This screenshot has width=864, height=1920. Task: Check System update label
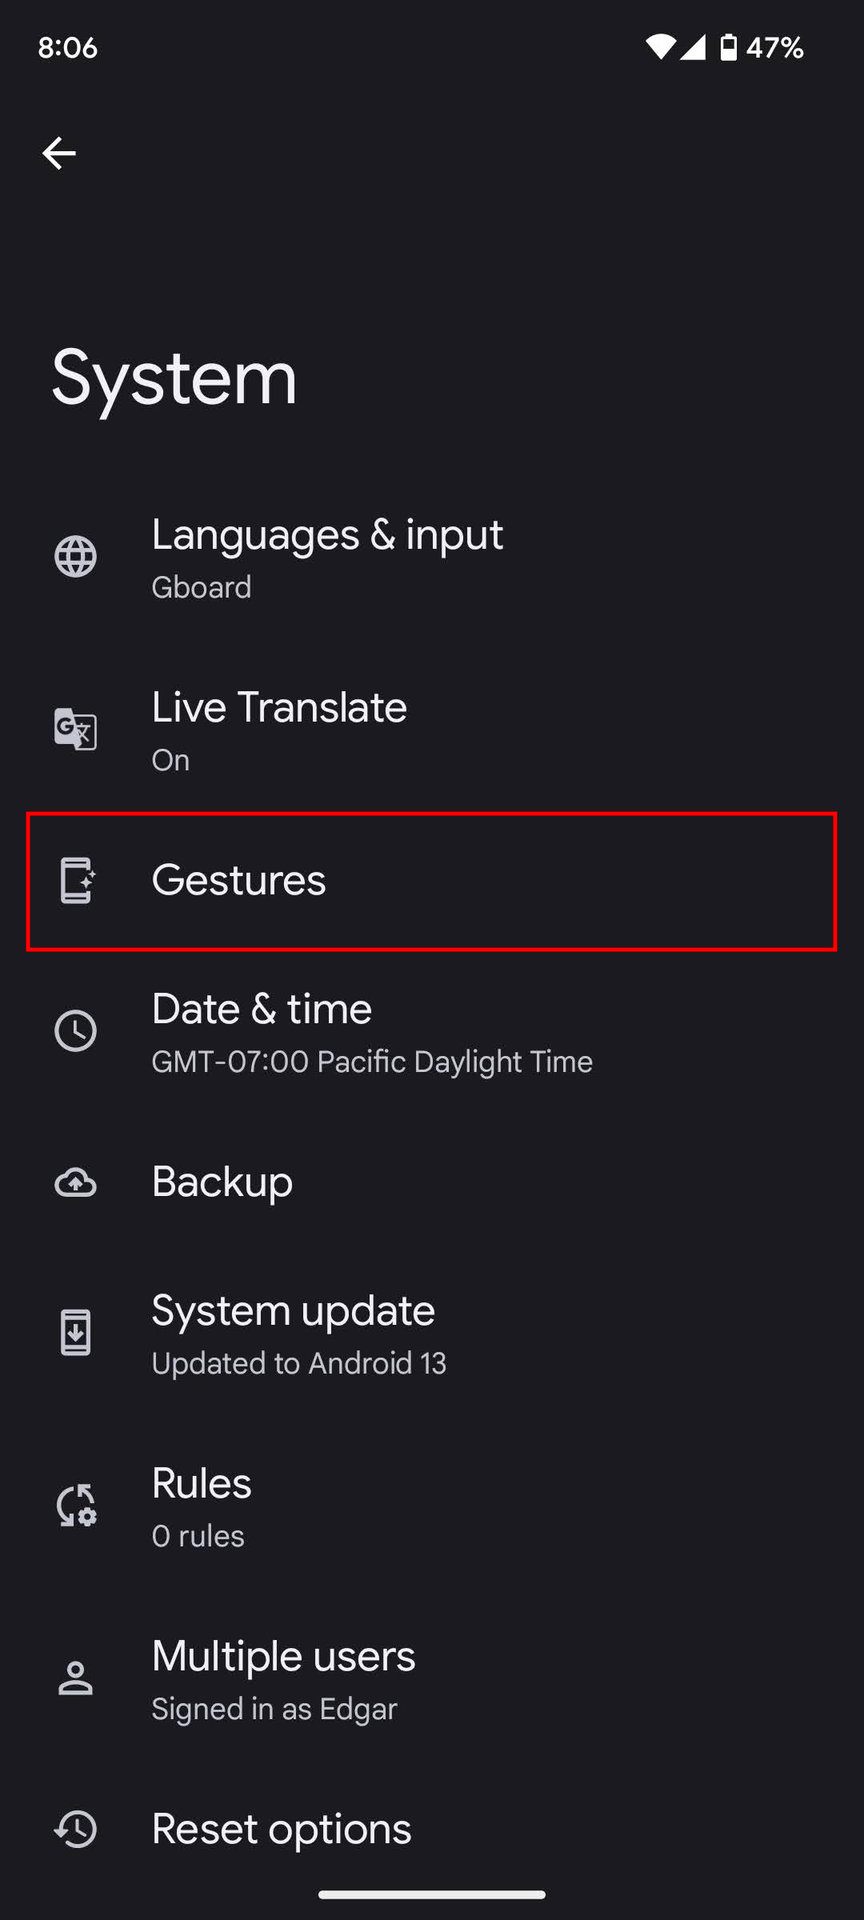[x=293, y=1311]
